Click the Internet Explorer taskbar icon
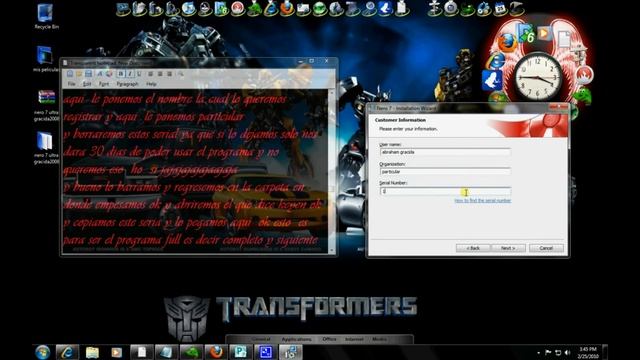The height and width of the screenshot is (360, 640). (x=67, y=352)
